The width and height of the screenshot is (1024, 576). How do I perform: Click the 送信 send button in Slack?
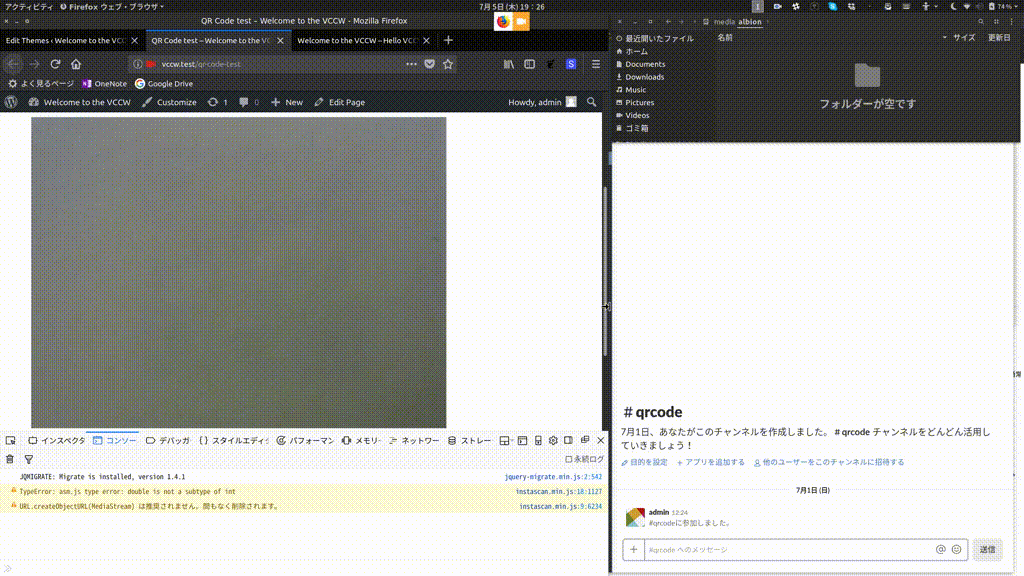[988, 549]
